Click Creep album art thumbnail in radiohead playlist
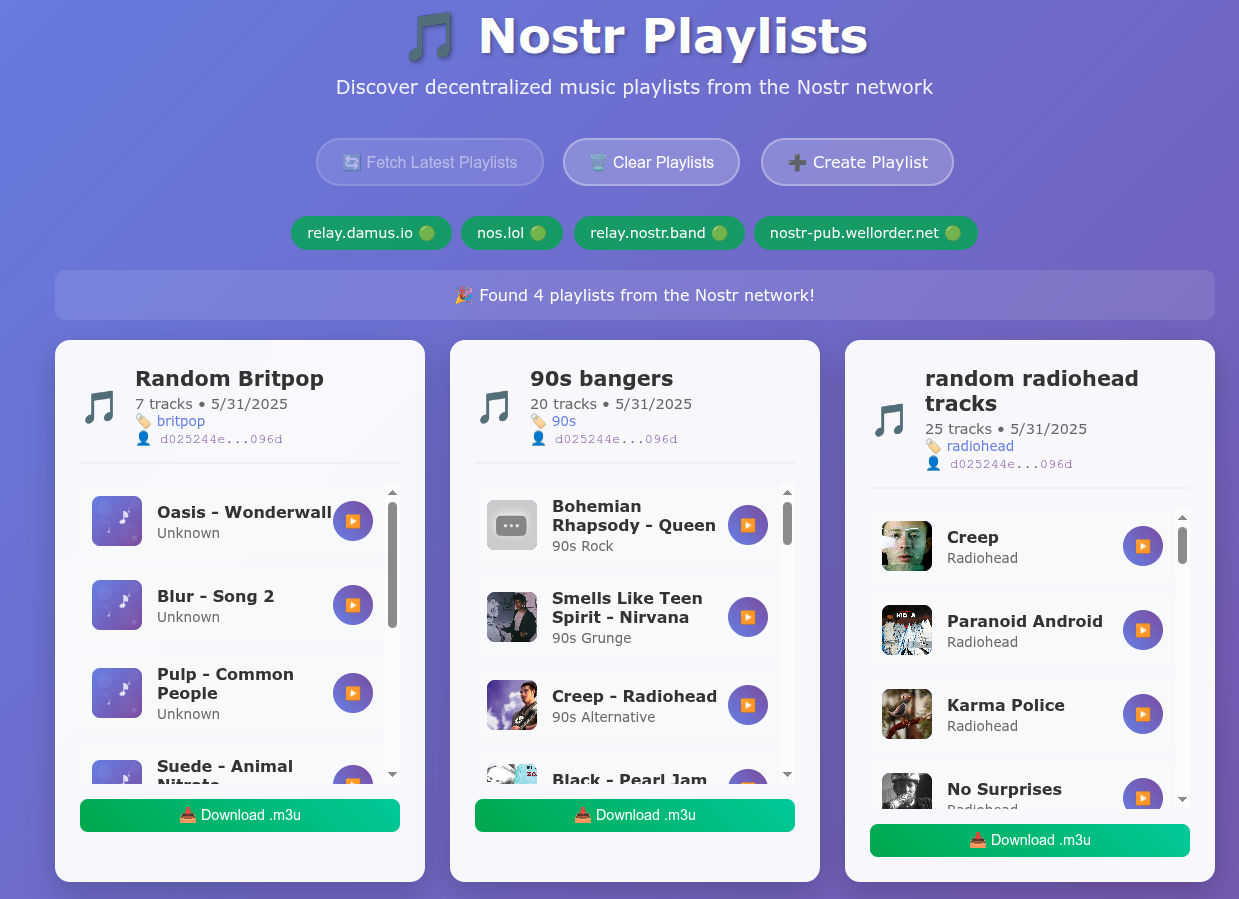 pyautogui.click(x=907, y=546)
